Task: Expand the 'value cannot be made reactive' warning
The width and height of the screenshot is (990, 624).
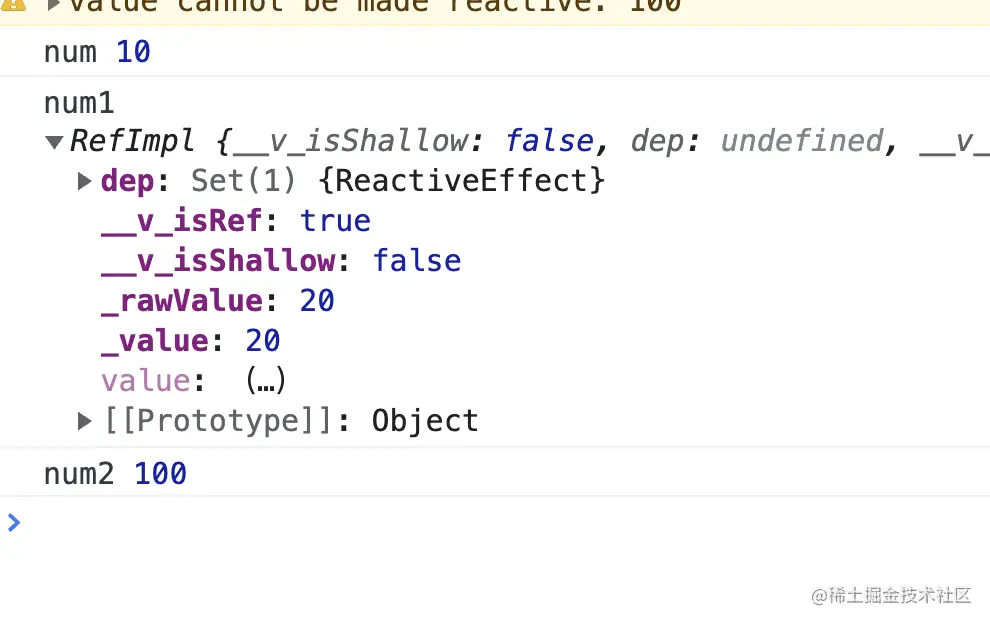Action: [54, 5]
